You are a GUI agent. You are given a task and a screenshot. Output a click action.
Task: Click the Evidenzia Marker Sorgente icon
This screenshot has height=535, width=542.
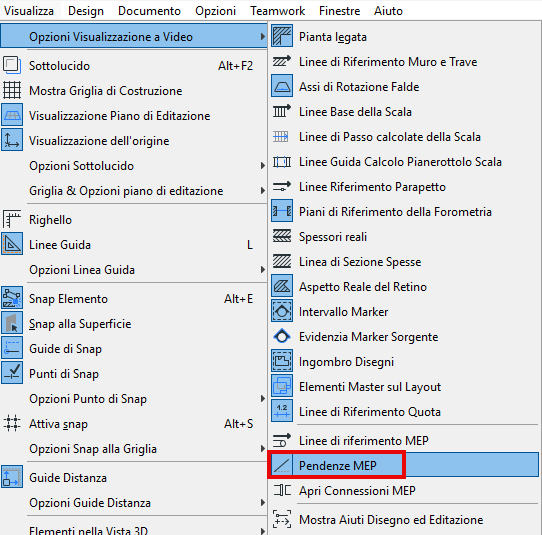pyautogui.click(x=282, y=336)
